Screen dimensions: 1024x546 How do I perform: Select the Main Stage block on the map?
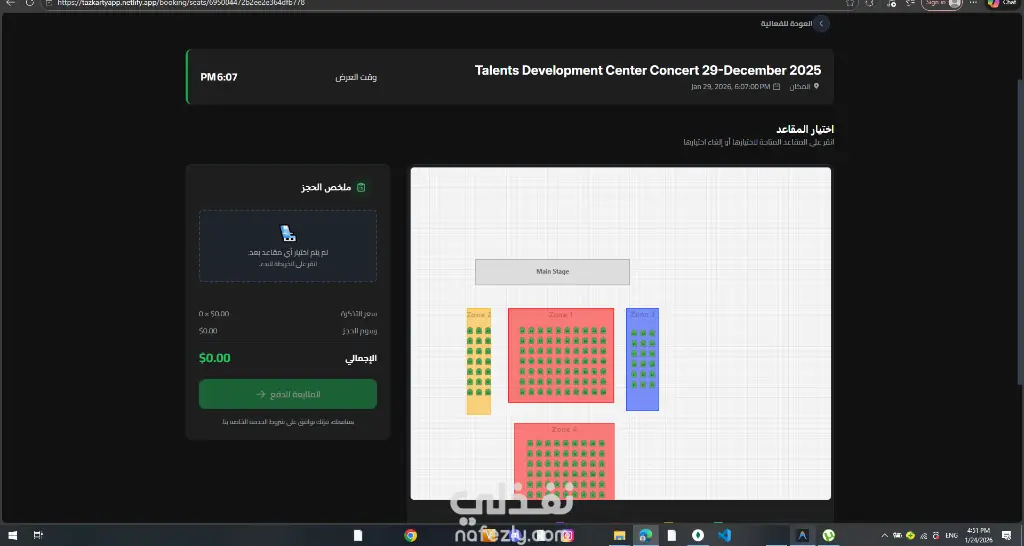coord(552,272)
